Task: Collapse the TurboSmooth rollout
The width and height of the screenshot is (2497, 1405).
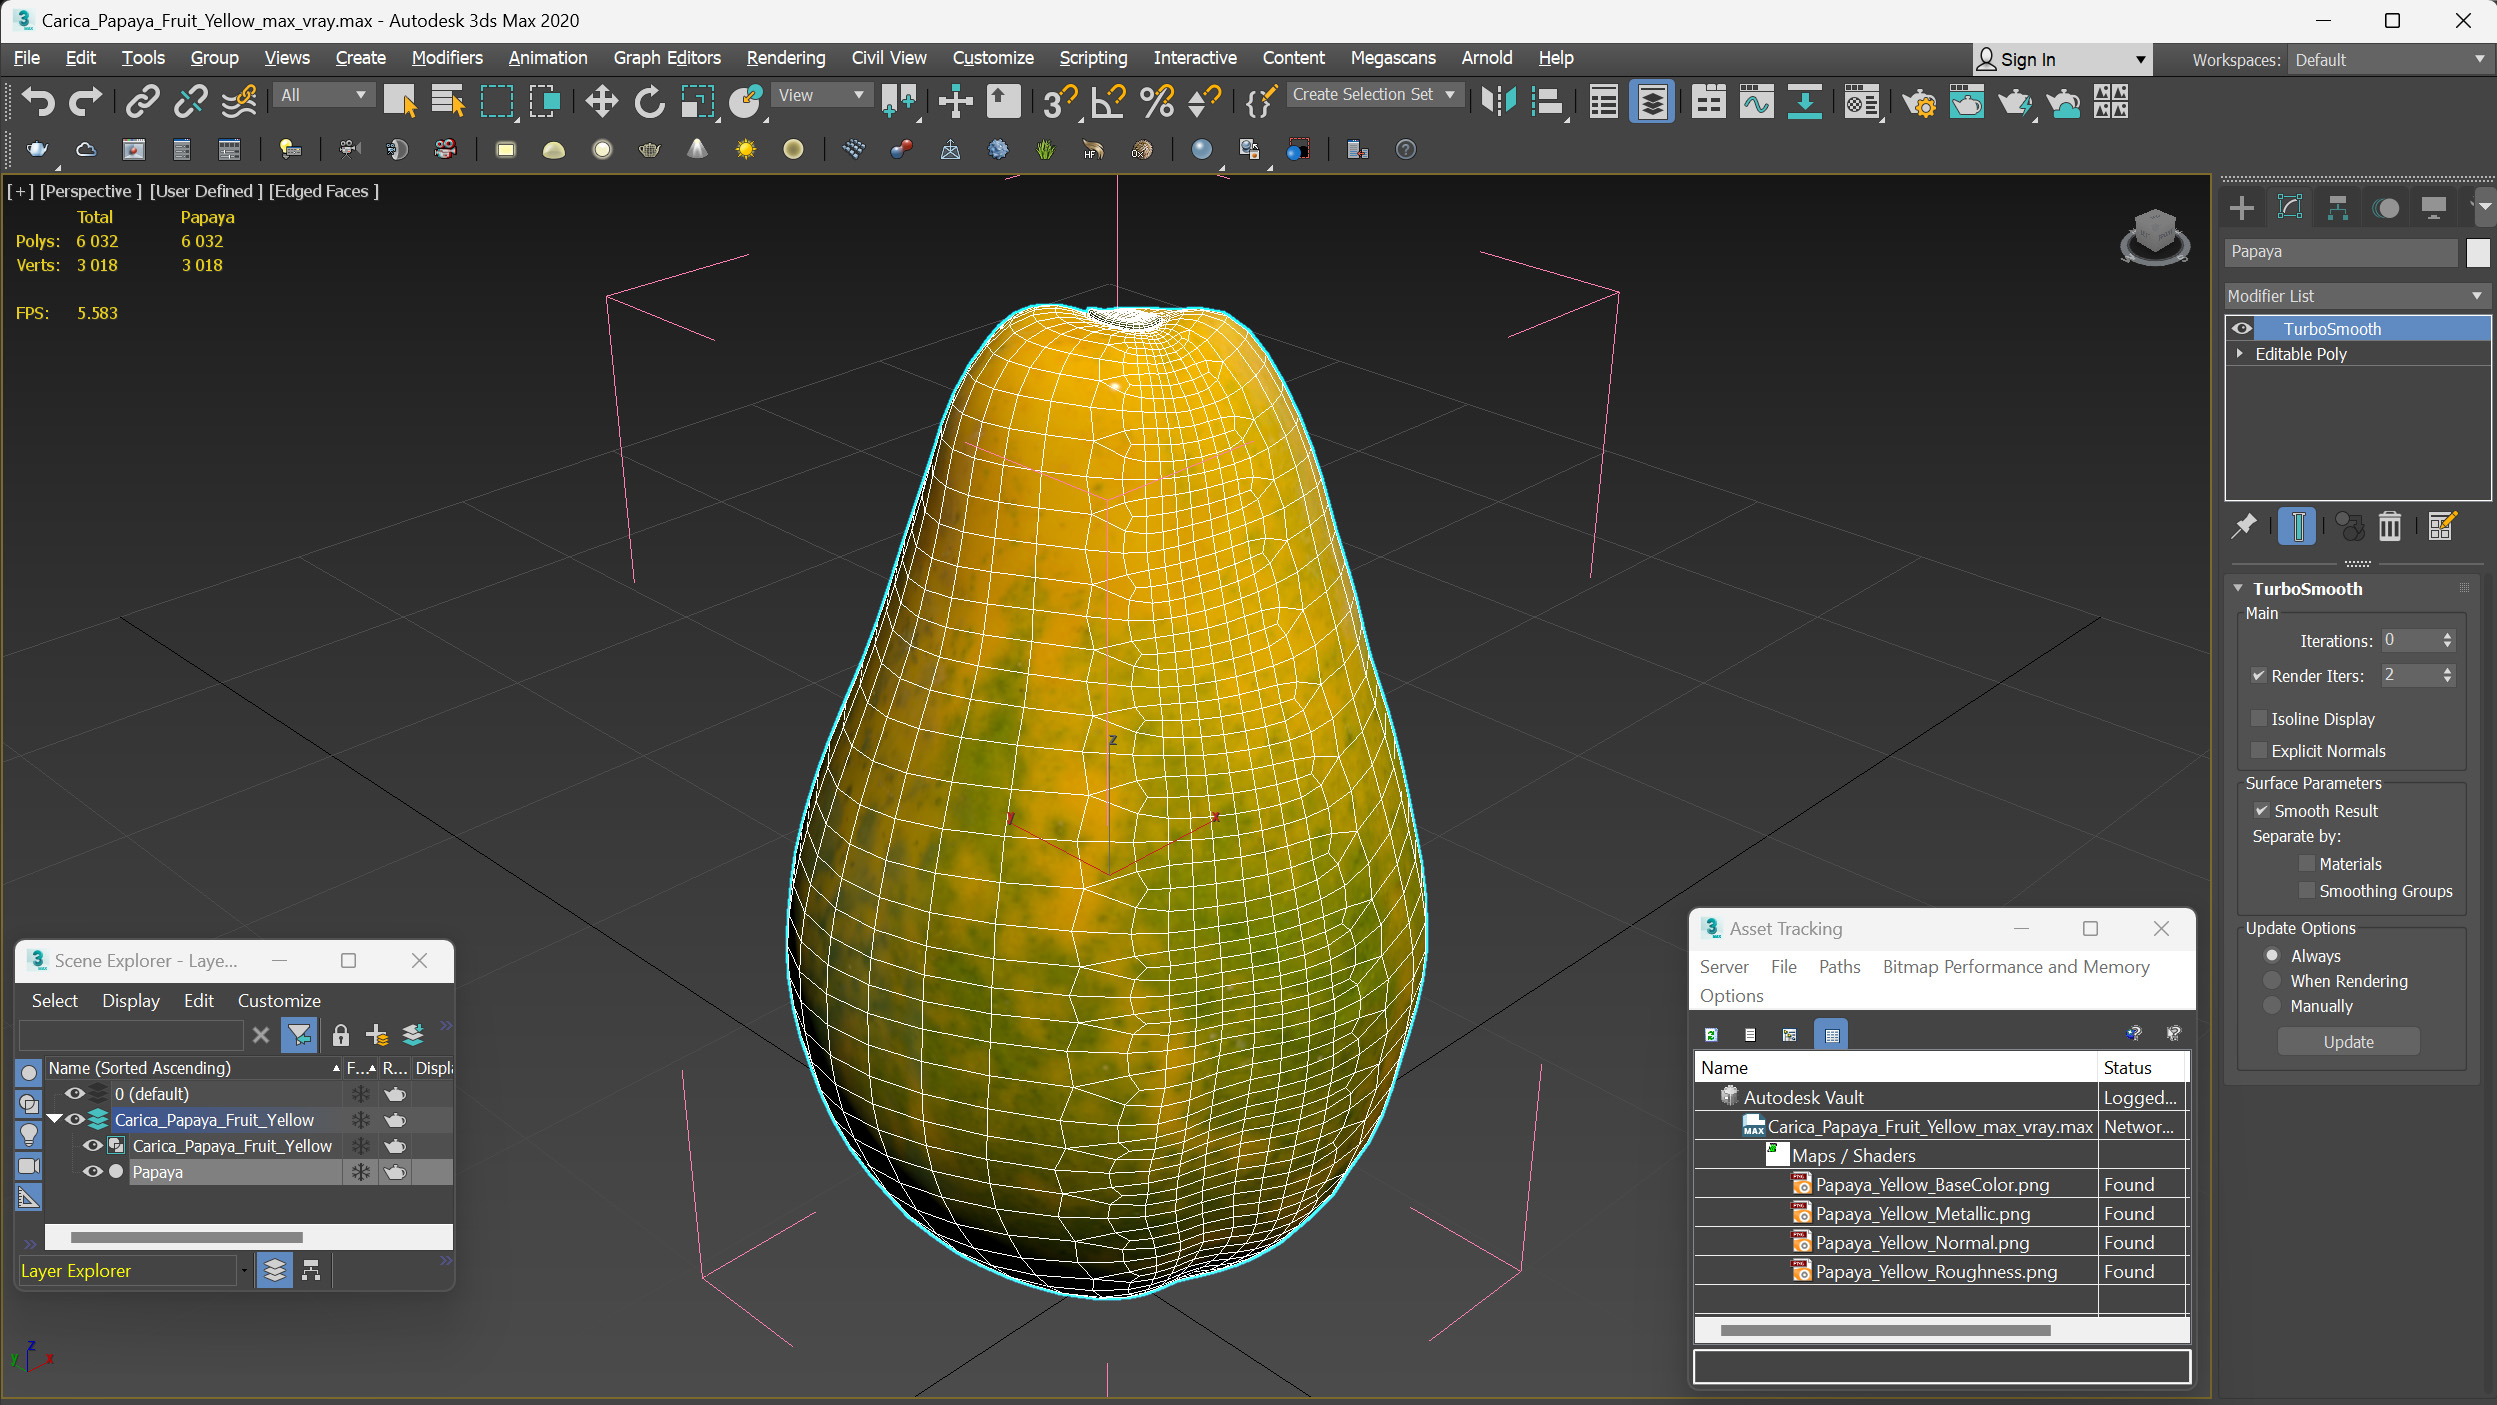Action: (x=2239, y=589)
